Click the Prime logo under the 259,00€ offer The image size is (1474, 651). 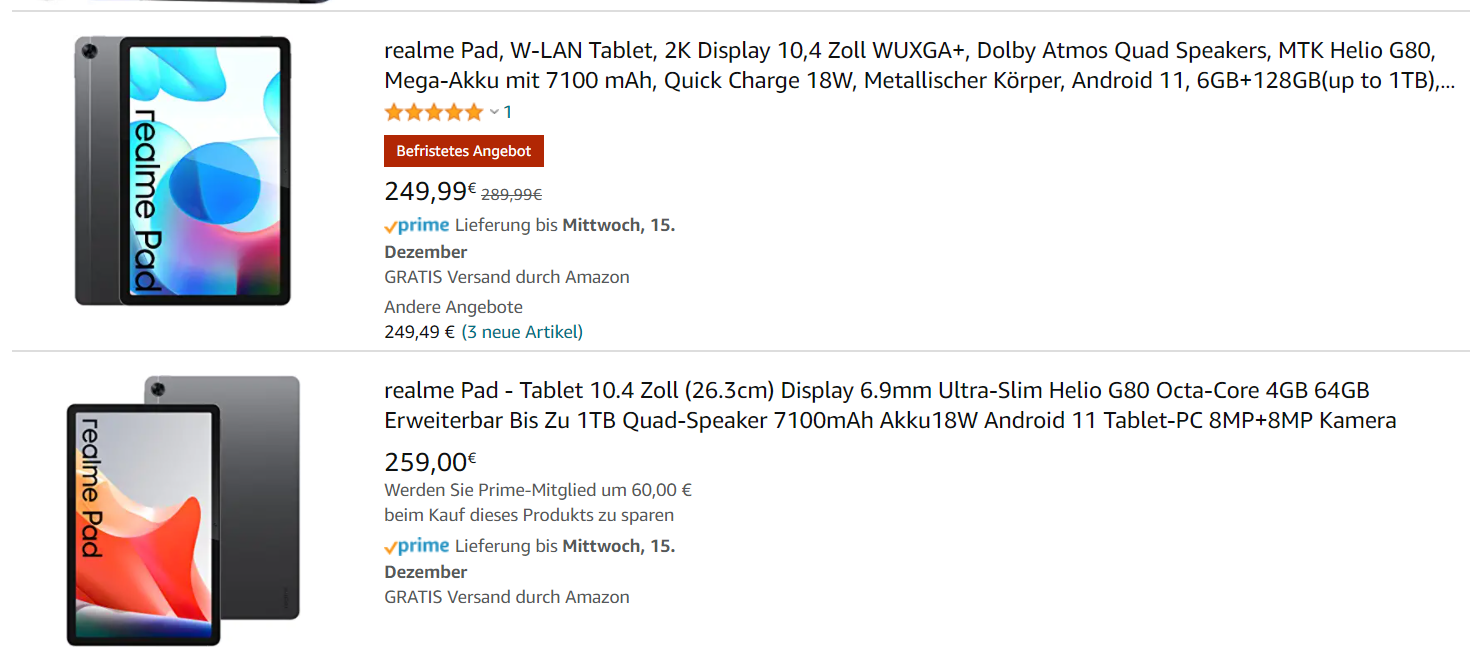(x=417, y=546)
